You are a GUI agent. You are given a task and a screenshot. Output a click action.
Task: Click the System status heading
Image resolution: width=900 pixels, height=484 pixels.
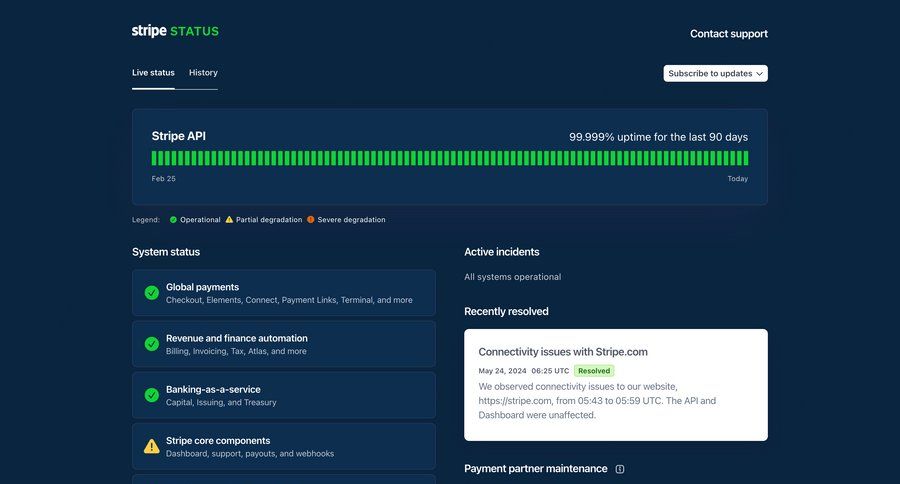click(x=166, y=252)
